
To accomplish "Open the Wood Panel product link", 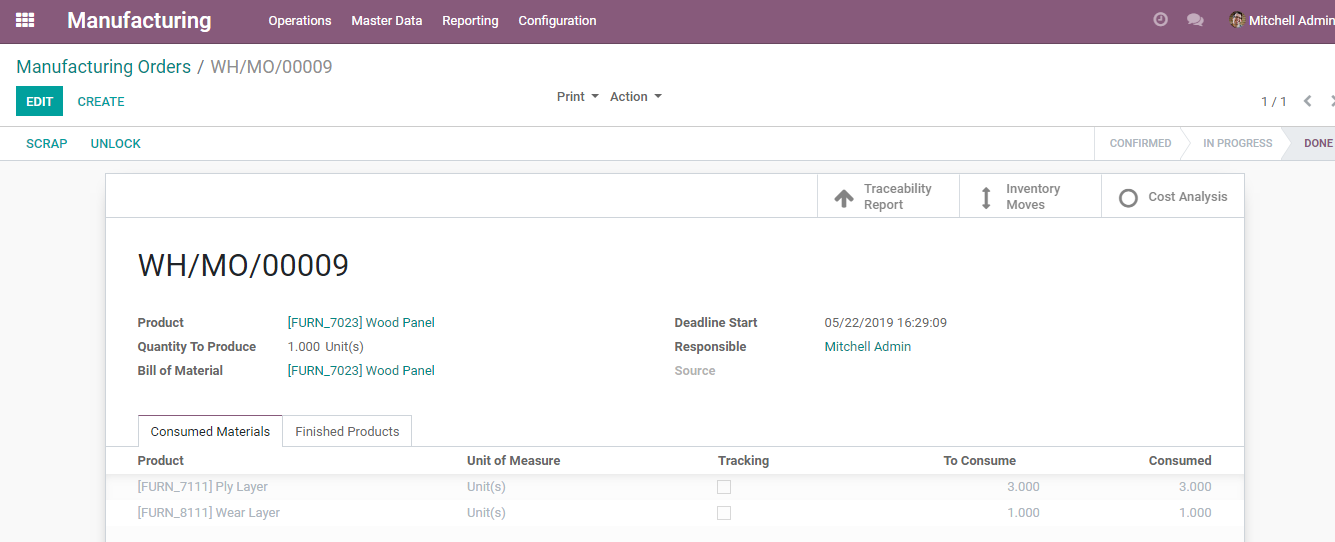I will (361, 323).
